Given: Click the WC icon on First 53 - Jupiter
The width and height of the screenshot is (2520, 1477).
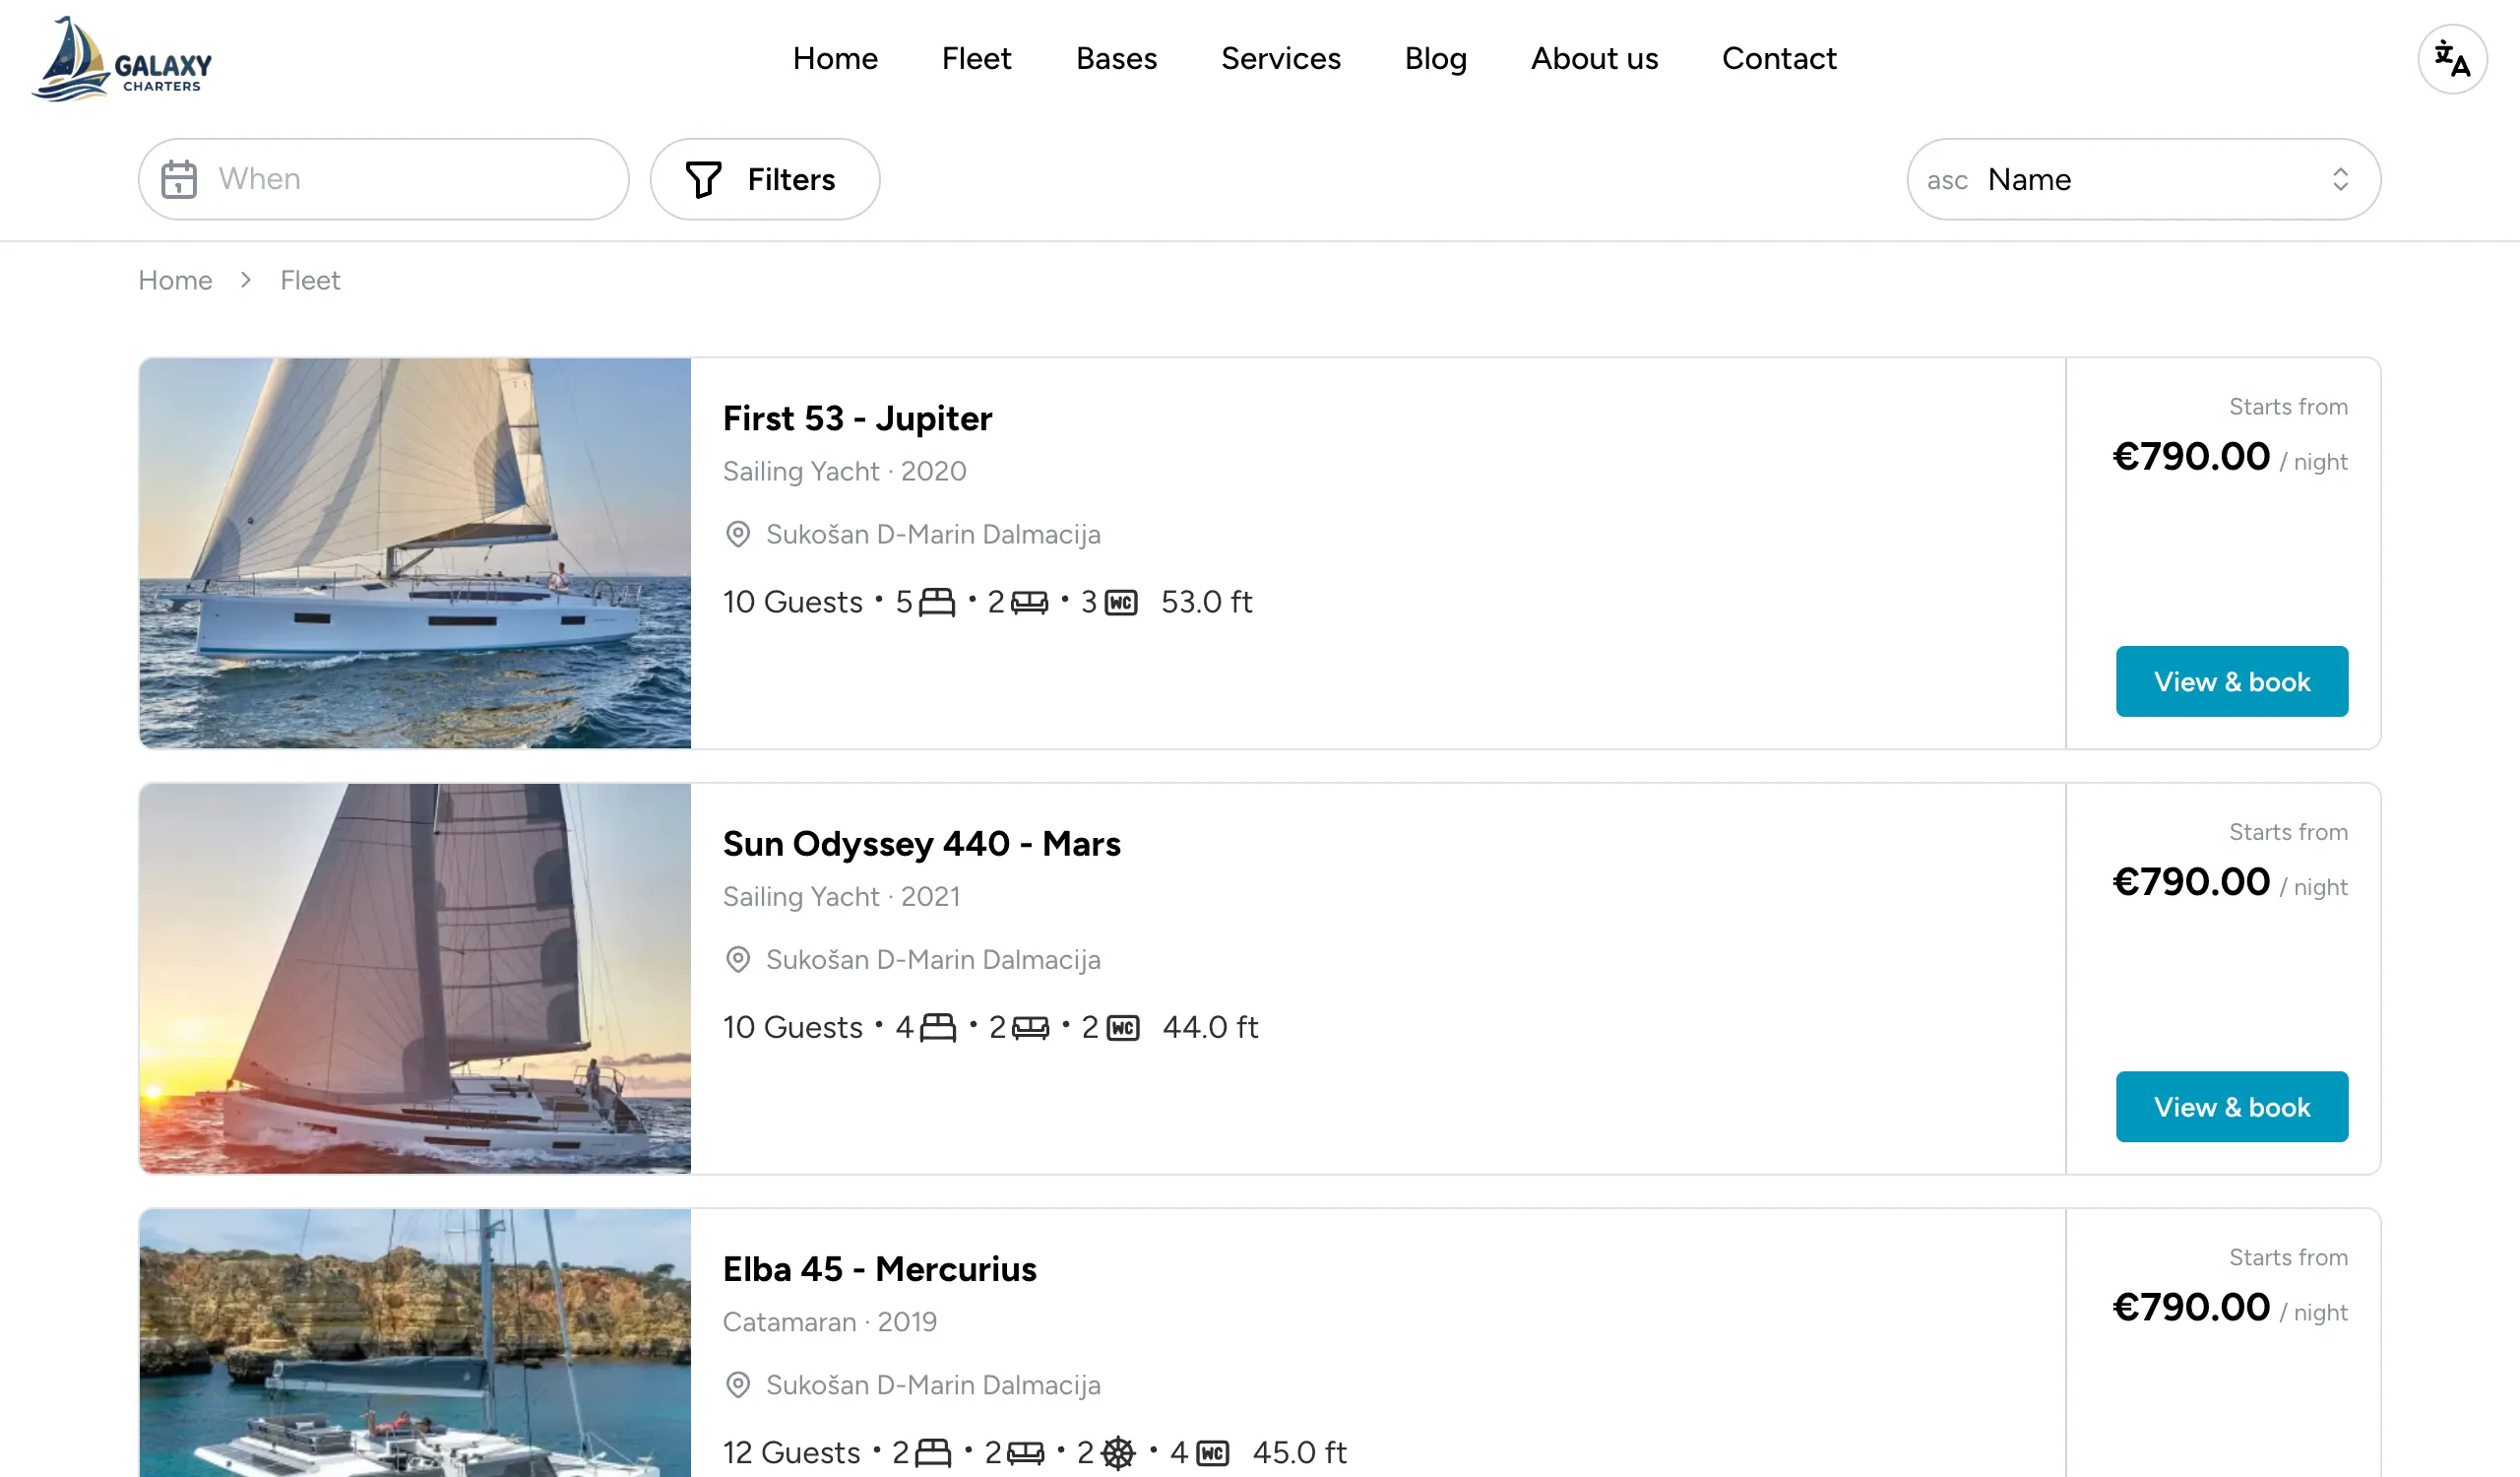Looking at the screenshot, I should [x=1121, y=602].
